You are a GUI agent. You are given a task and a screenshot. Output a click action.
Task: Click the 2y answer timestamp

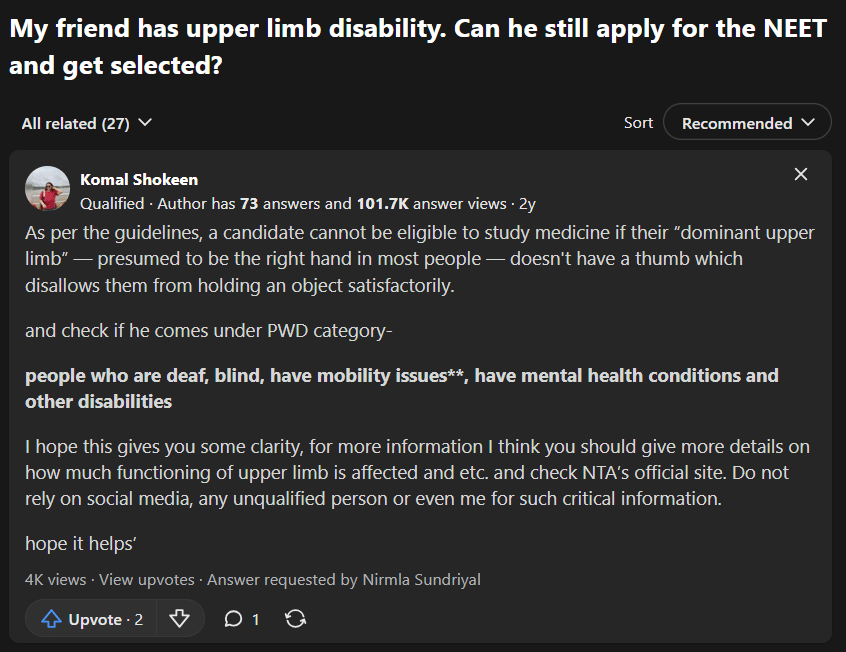coord(528,203)
